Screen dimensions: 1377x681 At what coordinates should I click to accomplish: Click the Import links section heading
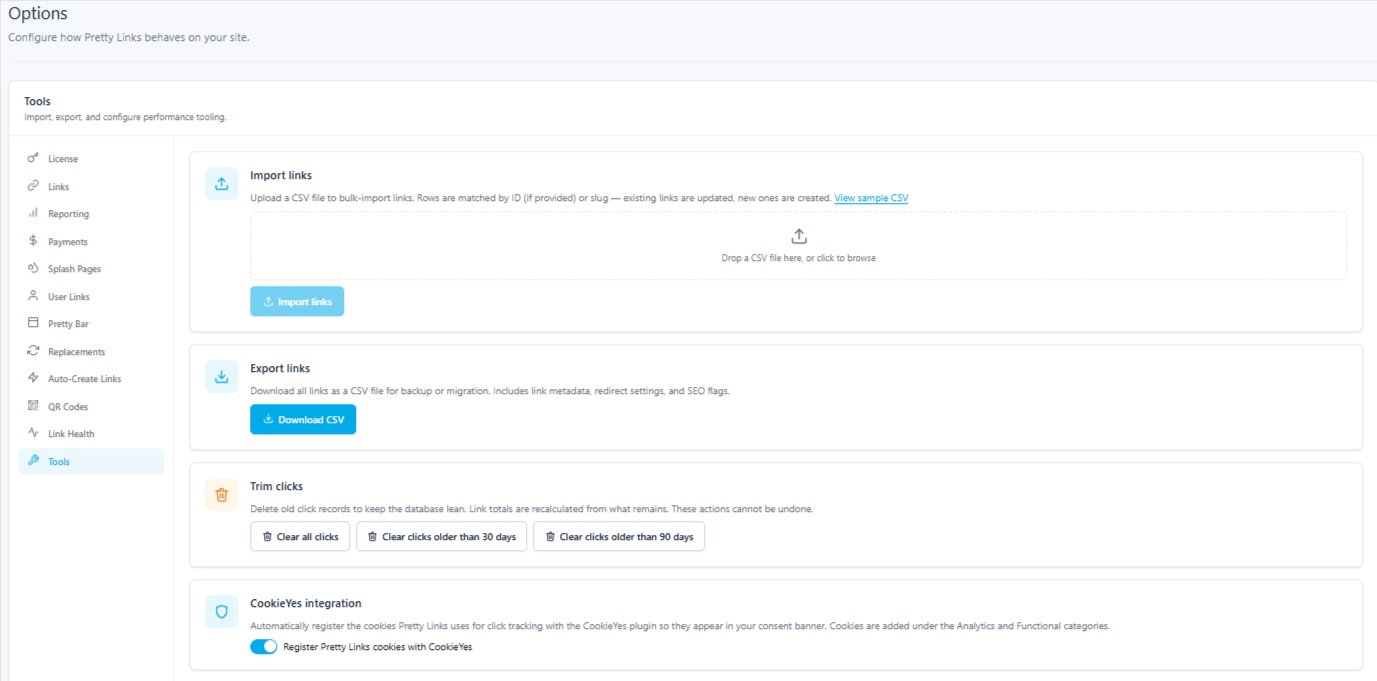click(281, 175)
